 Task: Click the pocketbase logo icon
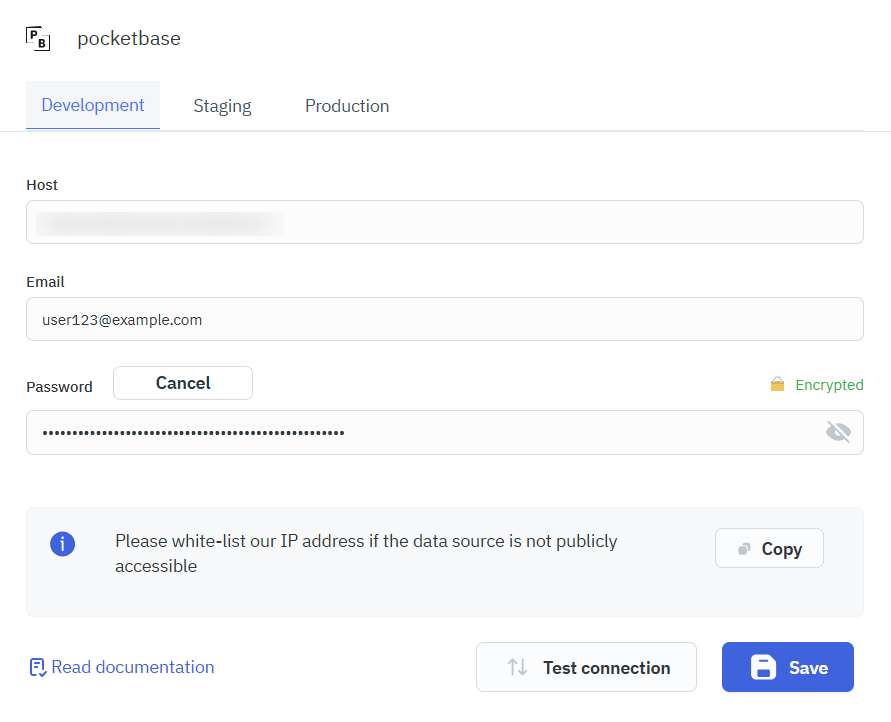(37, 37)
